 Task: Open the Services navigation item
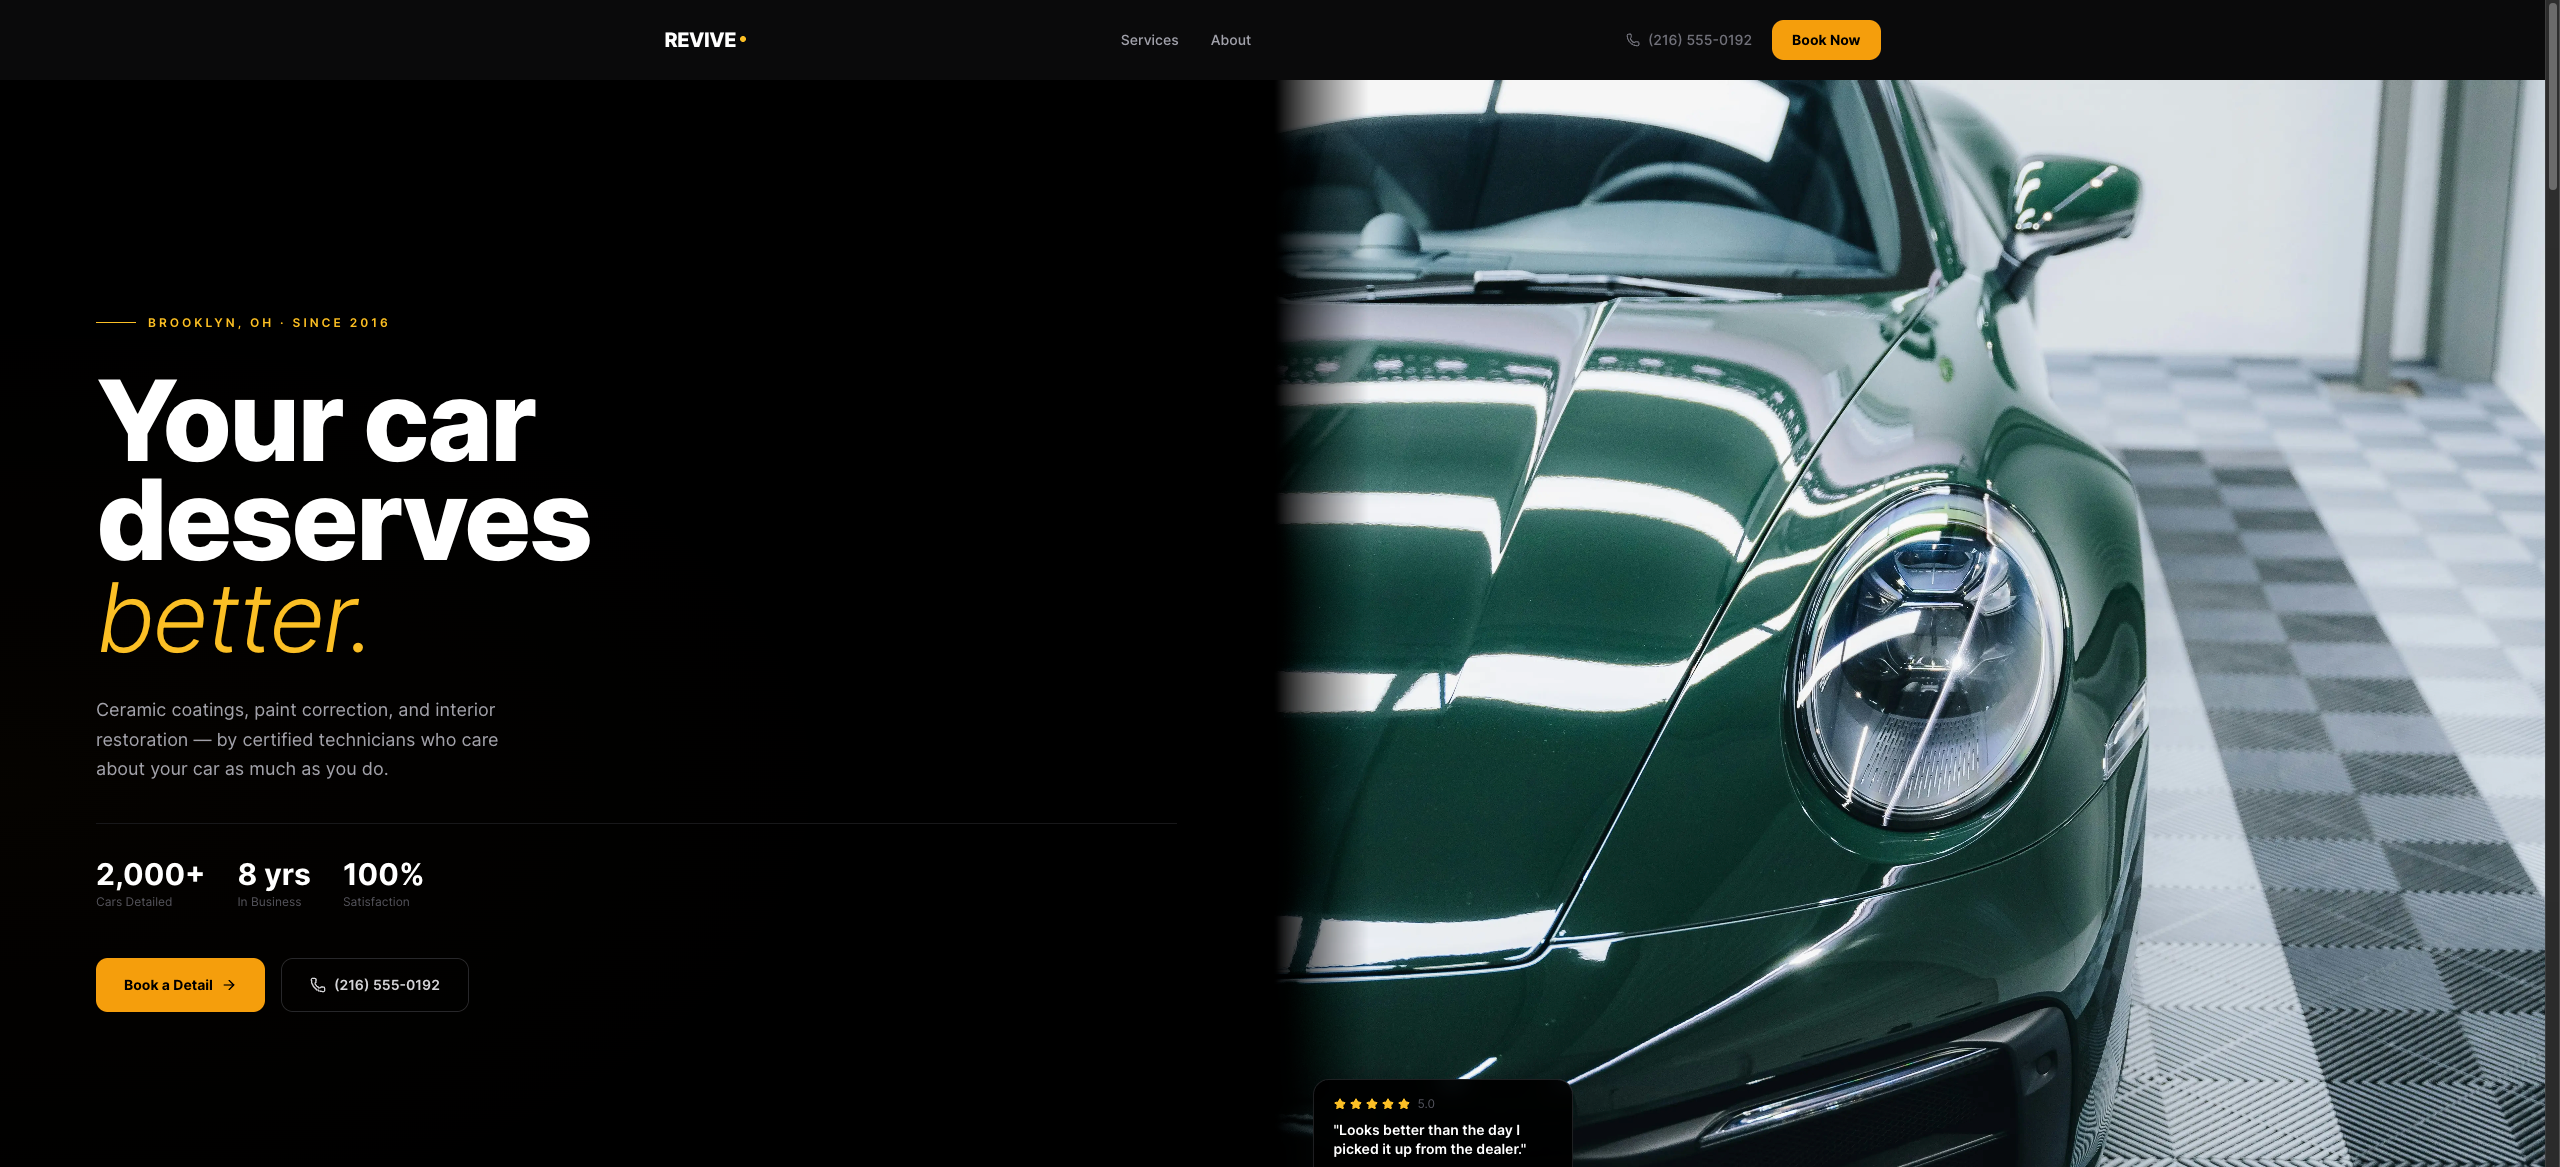[1148, 40]
